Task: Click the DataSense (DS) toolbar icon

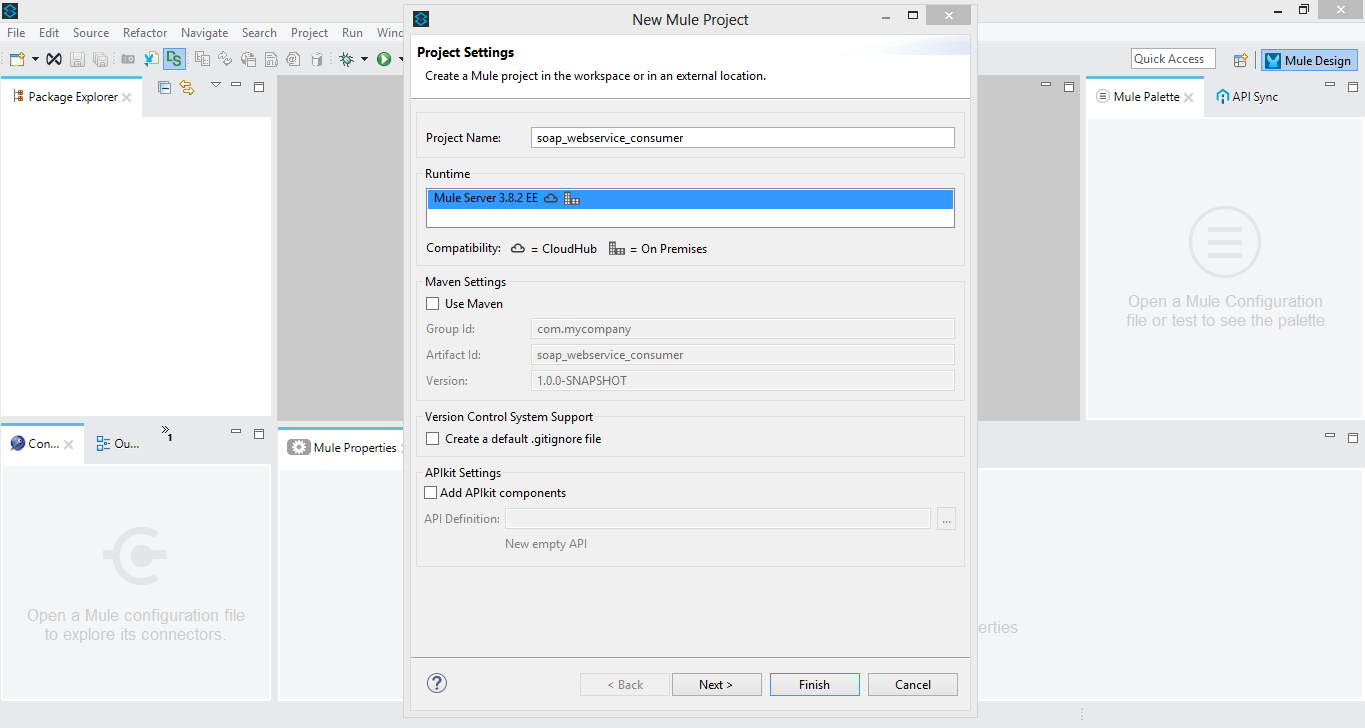Action: 174,59
